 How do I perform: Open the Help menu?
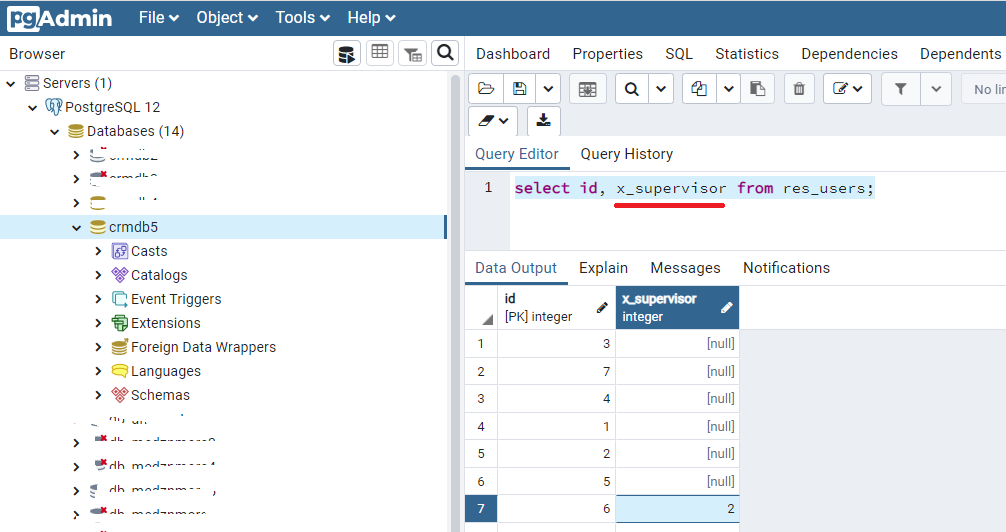pyautogui.click(x=371, y=18)
